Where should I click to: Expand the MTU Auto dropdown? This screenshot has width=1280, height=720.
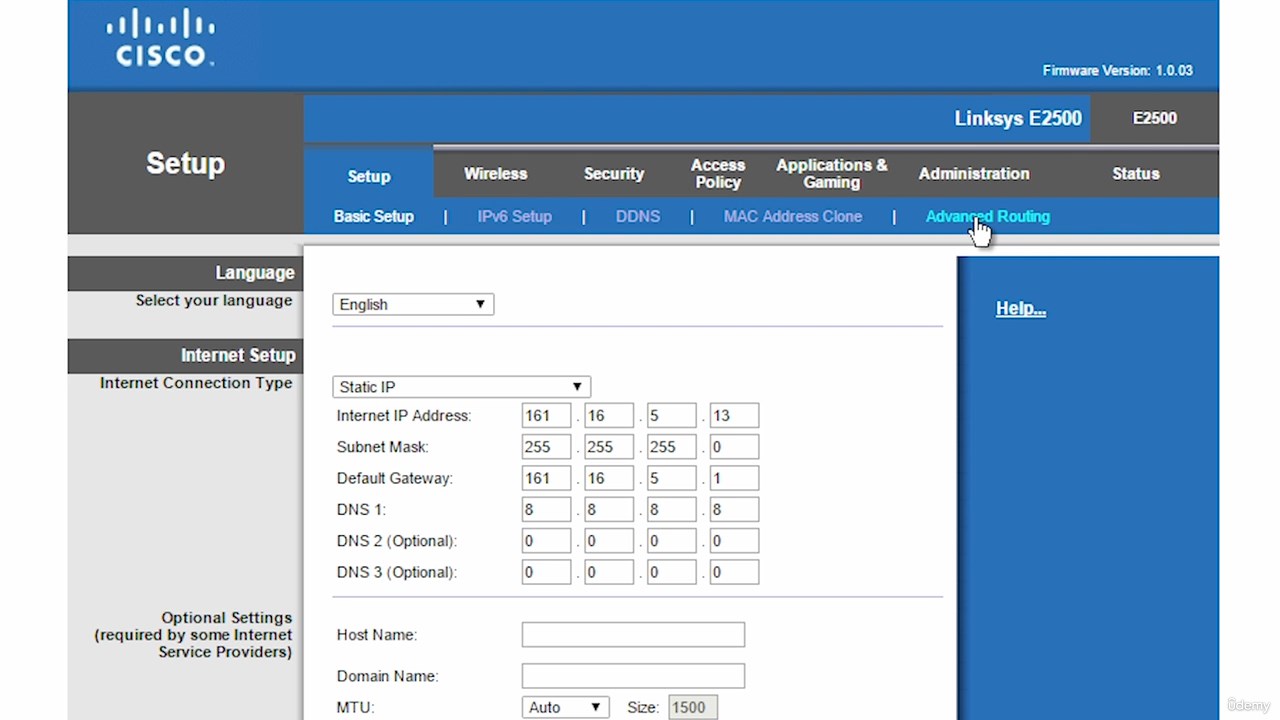pyautogui.click(x=565, y=707)
